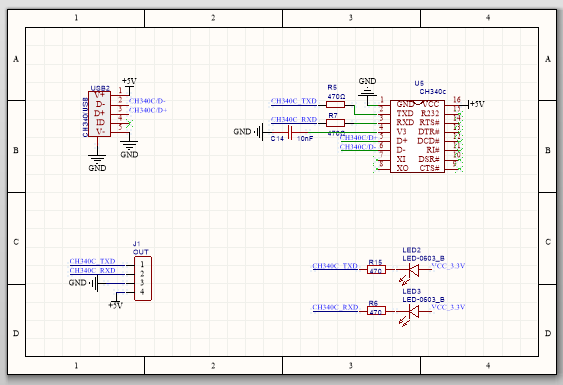563x385 pixels.
Task: Click the V3 pin name inside U5
Action: (x=401, y=132)
